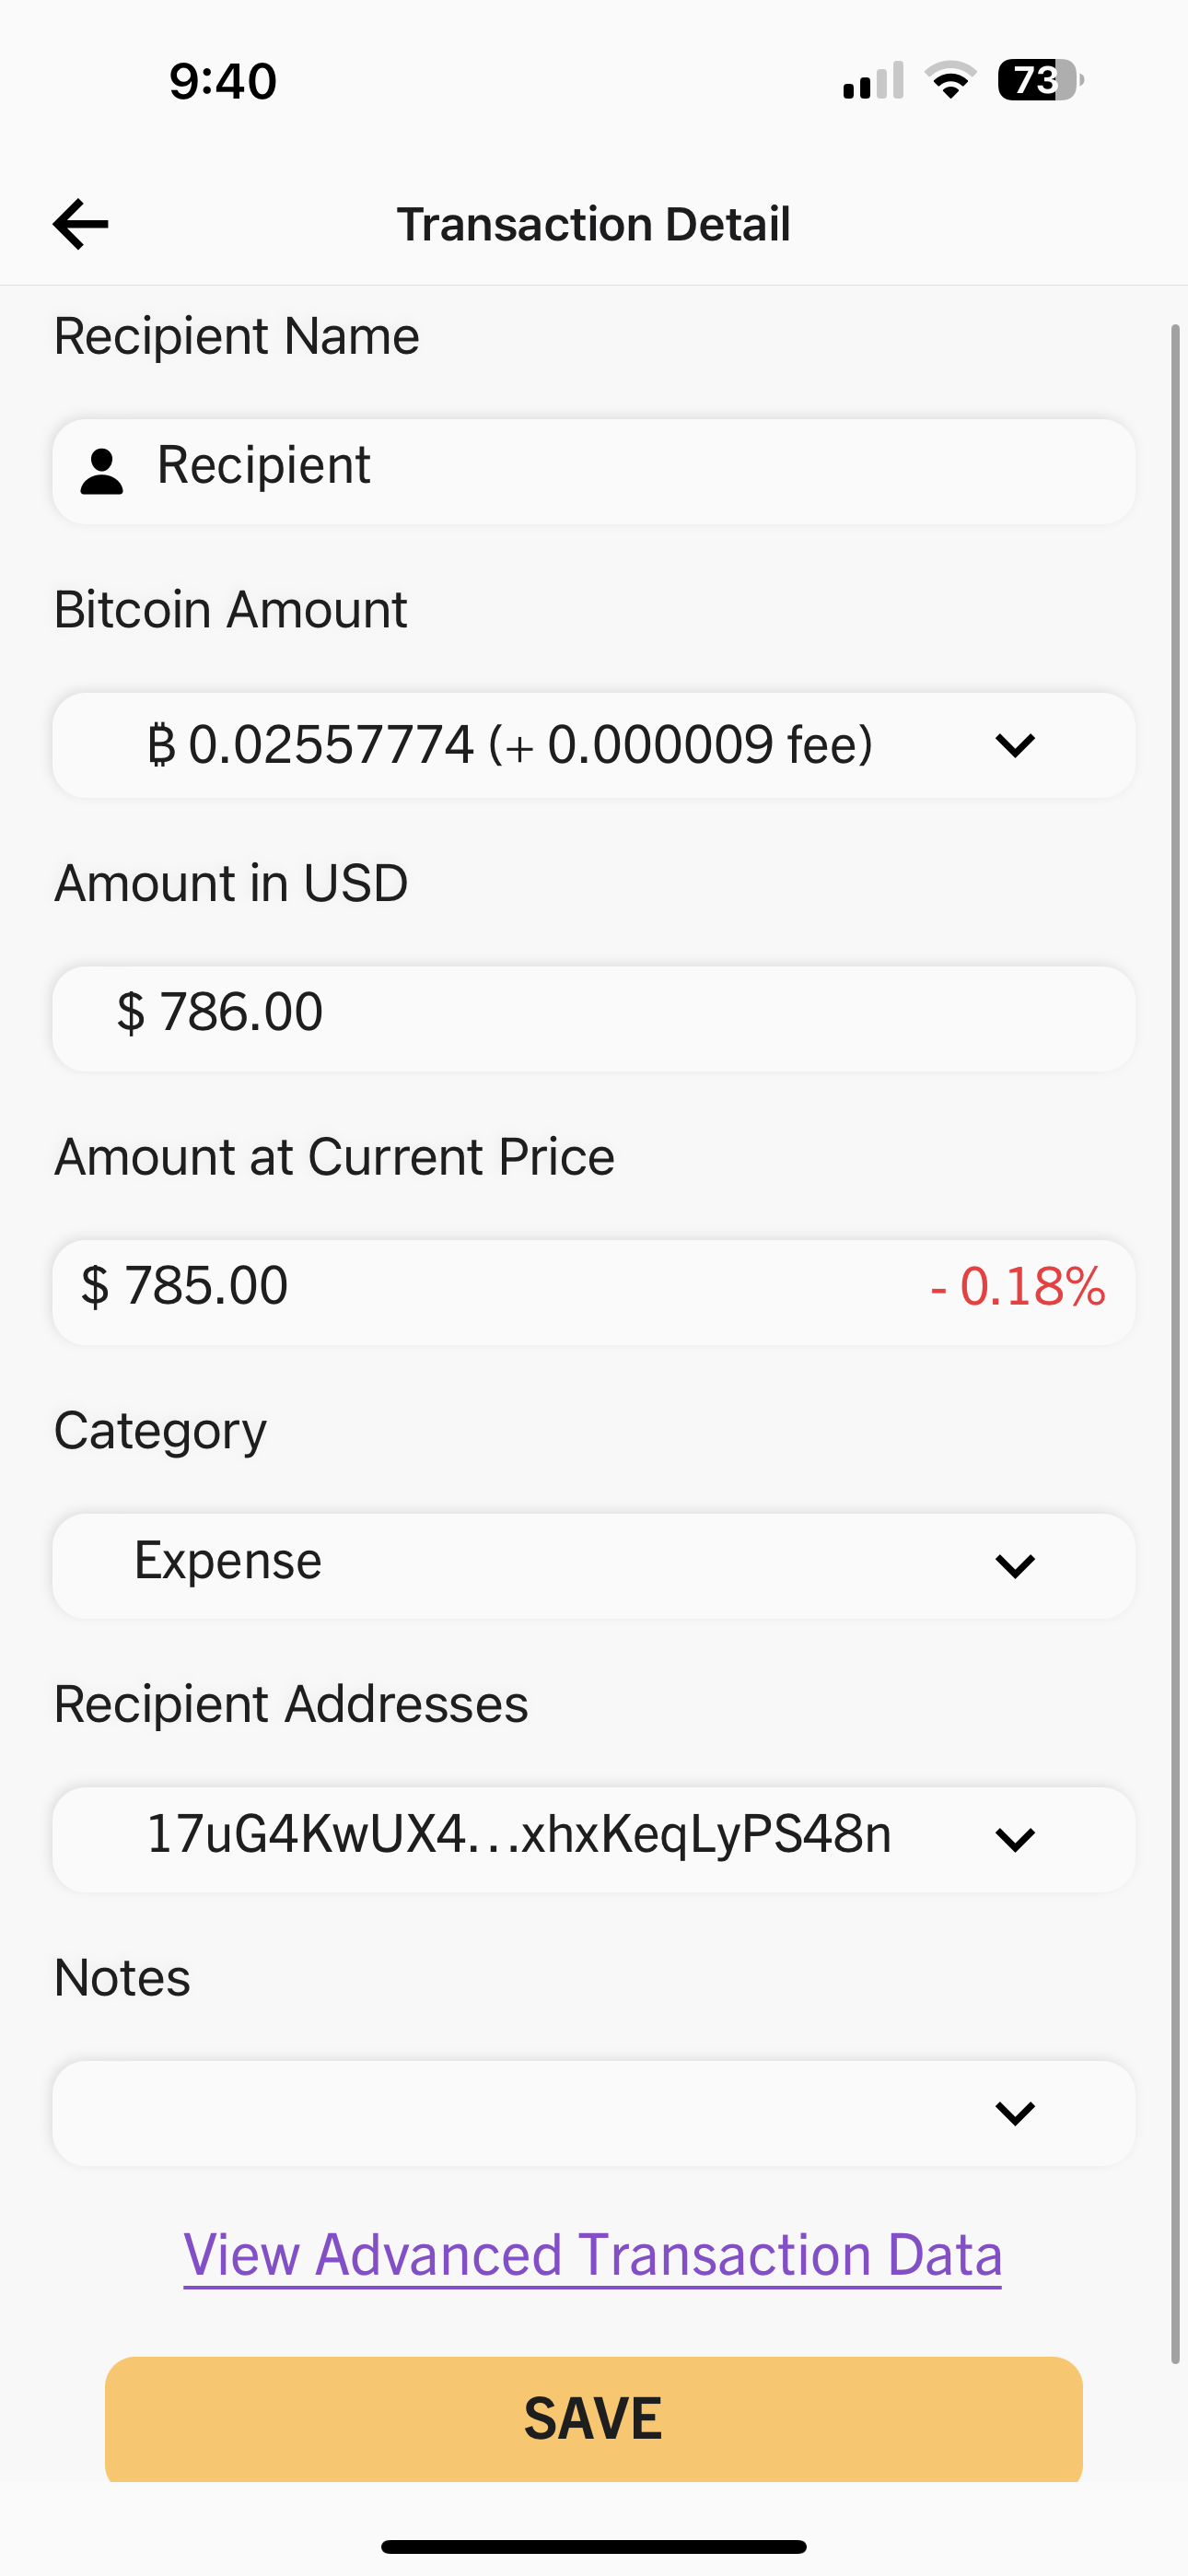The height and width of the screenshot is (2576, 1188).
Task: Select the Expense category value
Action: point(228,1561)
